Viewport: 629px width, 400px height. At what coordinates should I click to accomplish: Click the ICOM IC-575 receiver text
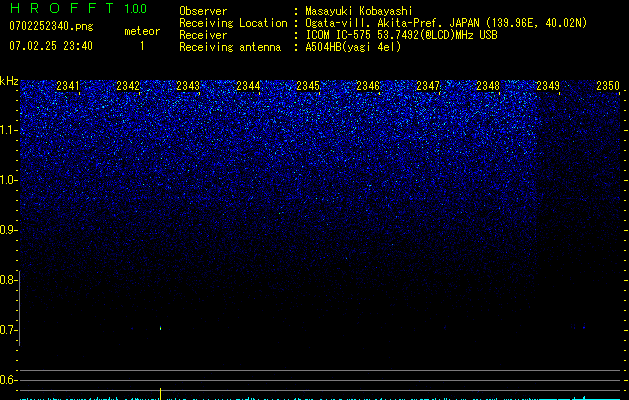coord(401,35)
